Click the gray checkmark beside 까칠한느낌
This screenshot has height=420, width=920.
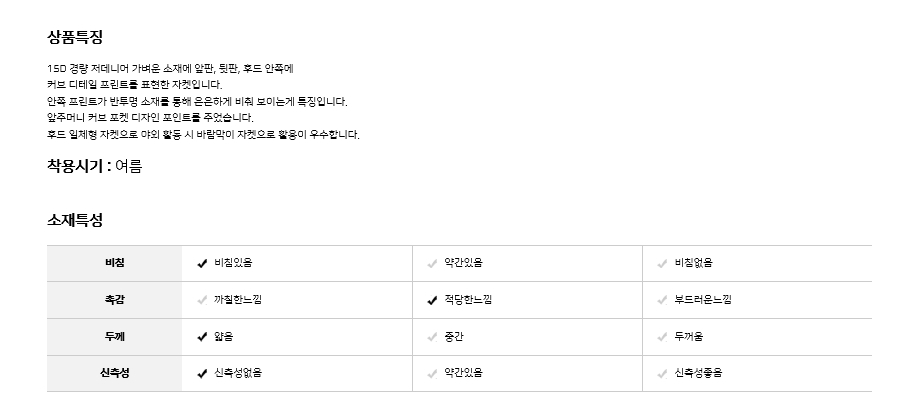tap(202, 300)
